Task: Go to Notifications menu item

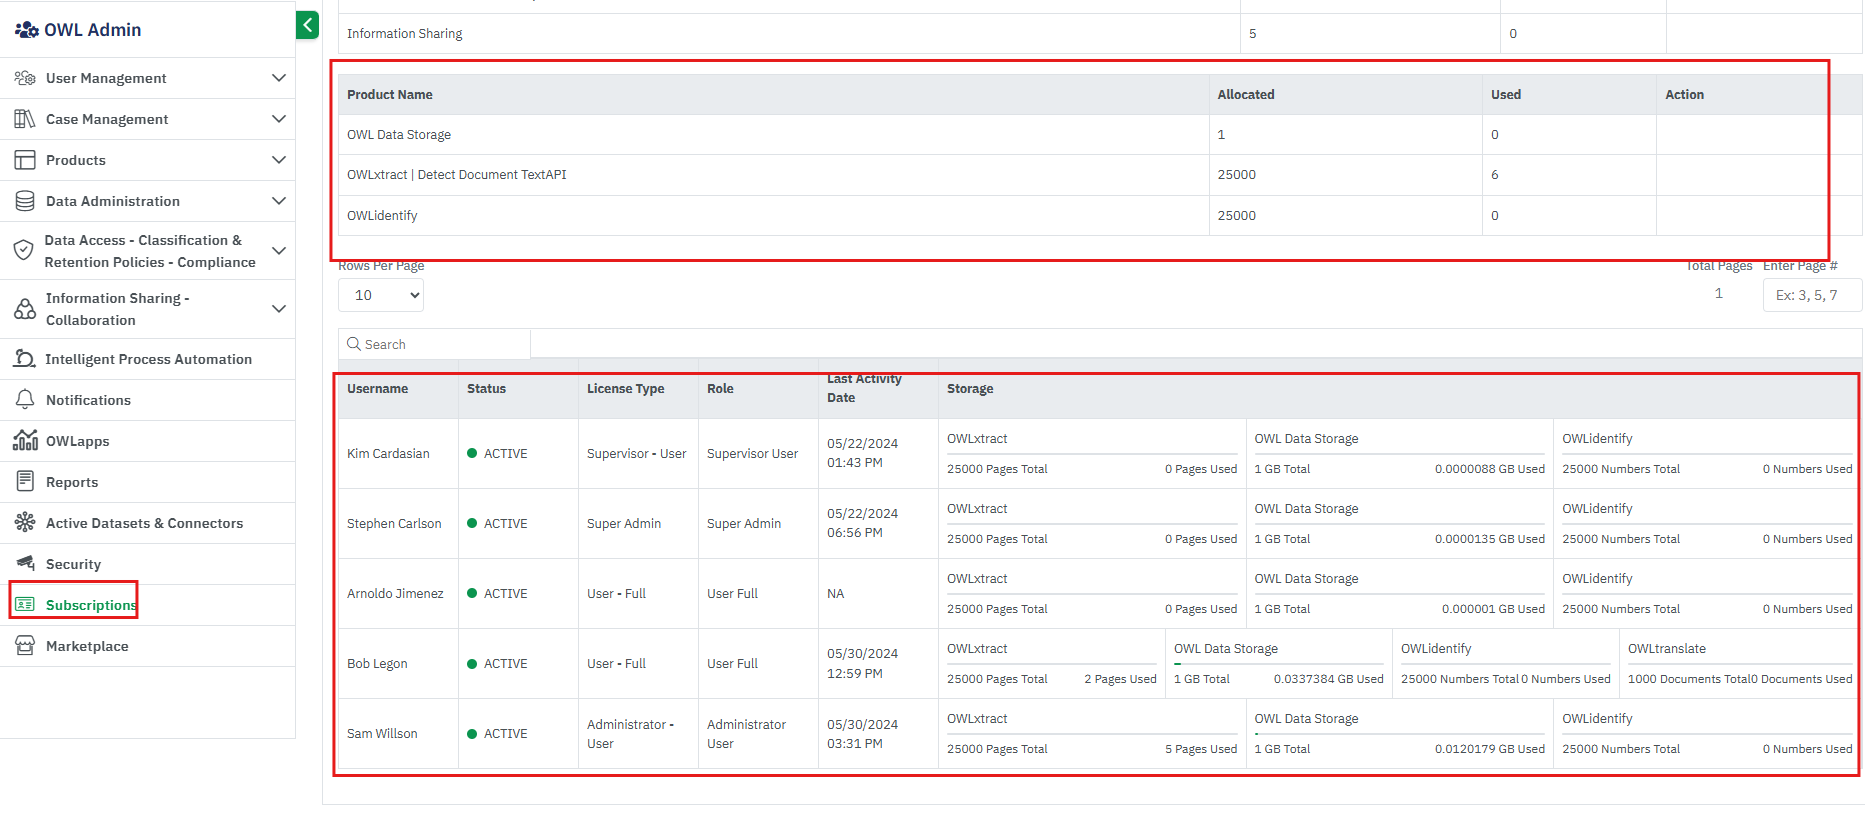Action: (148, 400)
